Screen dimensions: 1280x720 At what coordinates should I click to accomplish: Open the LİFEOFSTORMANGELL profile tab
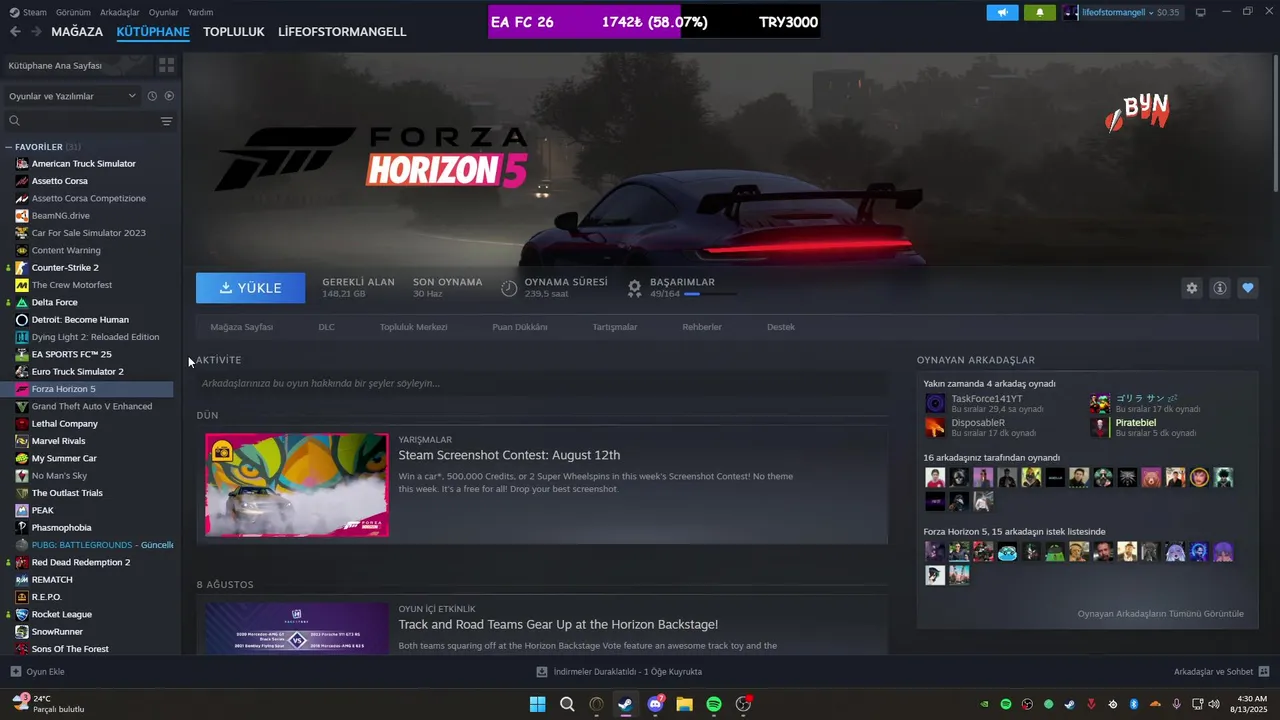click(x=342, y=32)
